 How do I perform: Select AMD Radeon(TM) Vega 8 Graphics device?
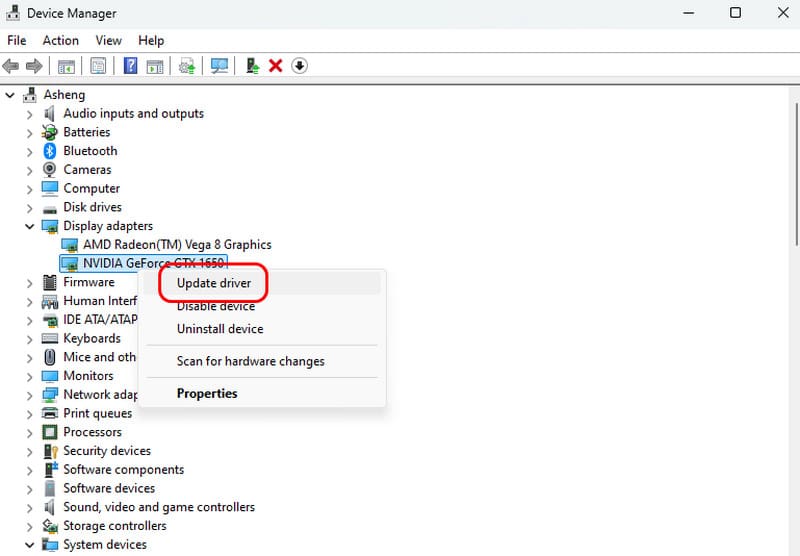pos(177,245)
